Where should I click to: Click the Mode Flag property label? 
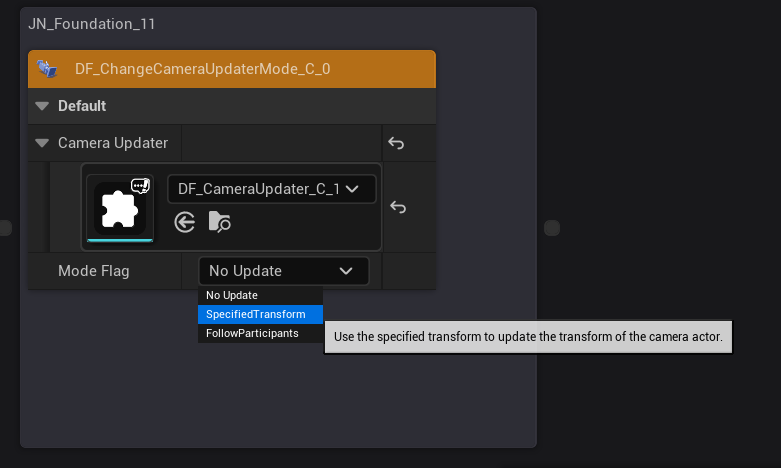pyautogui.click(x=94, y=271)
